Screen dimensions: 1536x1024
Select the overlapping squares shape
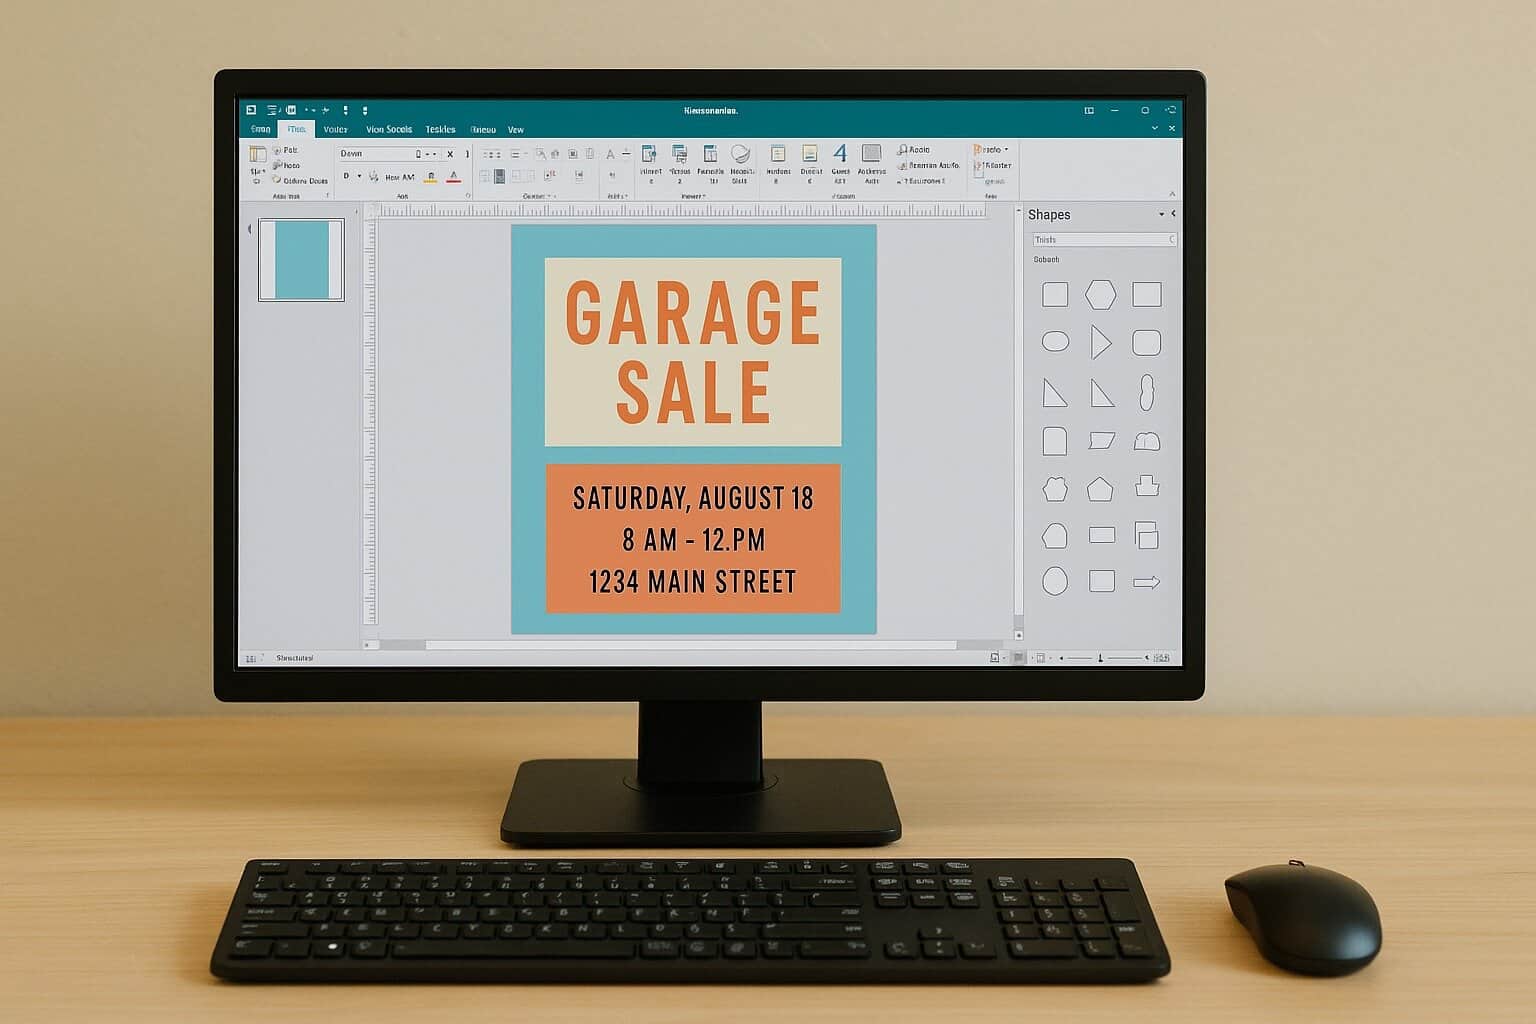pos(1146,535)
